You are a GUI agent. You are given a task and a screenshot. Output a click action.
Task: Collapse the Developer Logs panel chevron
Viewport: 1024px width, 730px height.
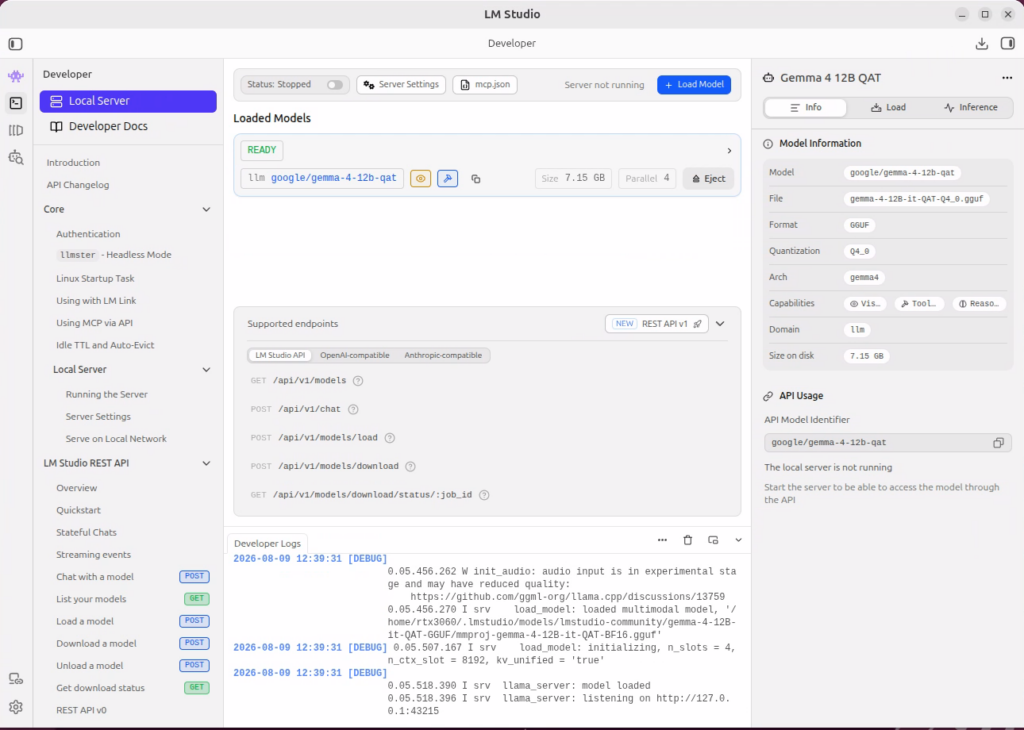click(739, 540)
